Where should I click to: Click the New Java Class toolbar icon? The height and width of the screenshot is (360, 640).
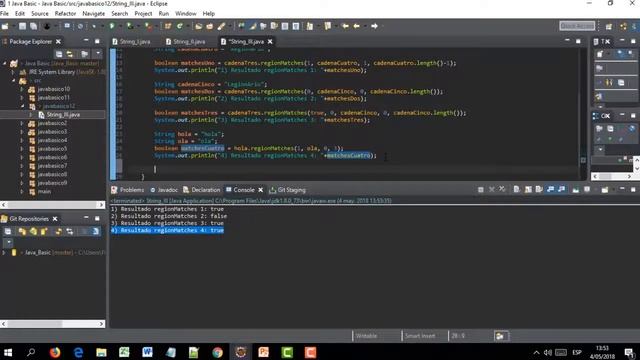pos(179,26)
